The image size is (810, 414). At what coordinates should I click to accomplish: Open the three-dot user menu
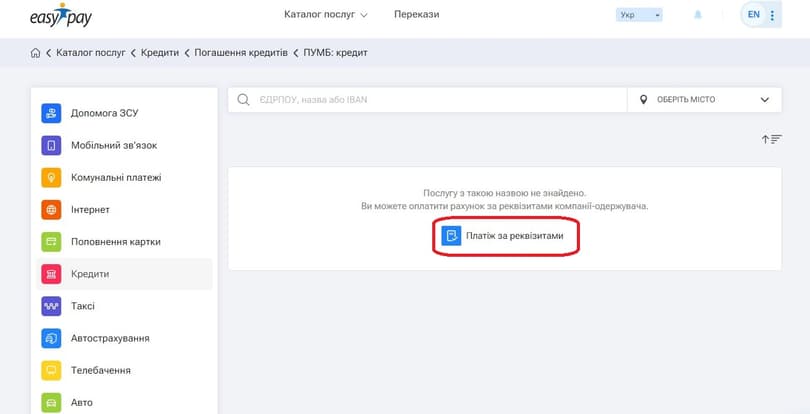pyautogui.click(x=772, y=15)
